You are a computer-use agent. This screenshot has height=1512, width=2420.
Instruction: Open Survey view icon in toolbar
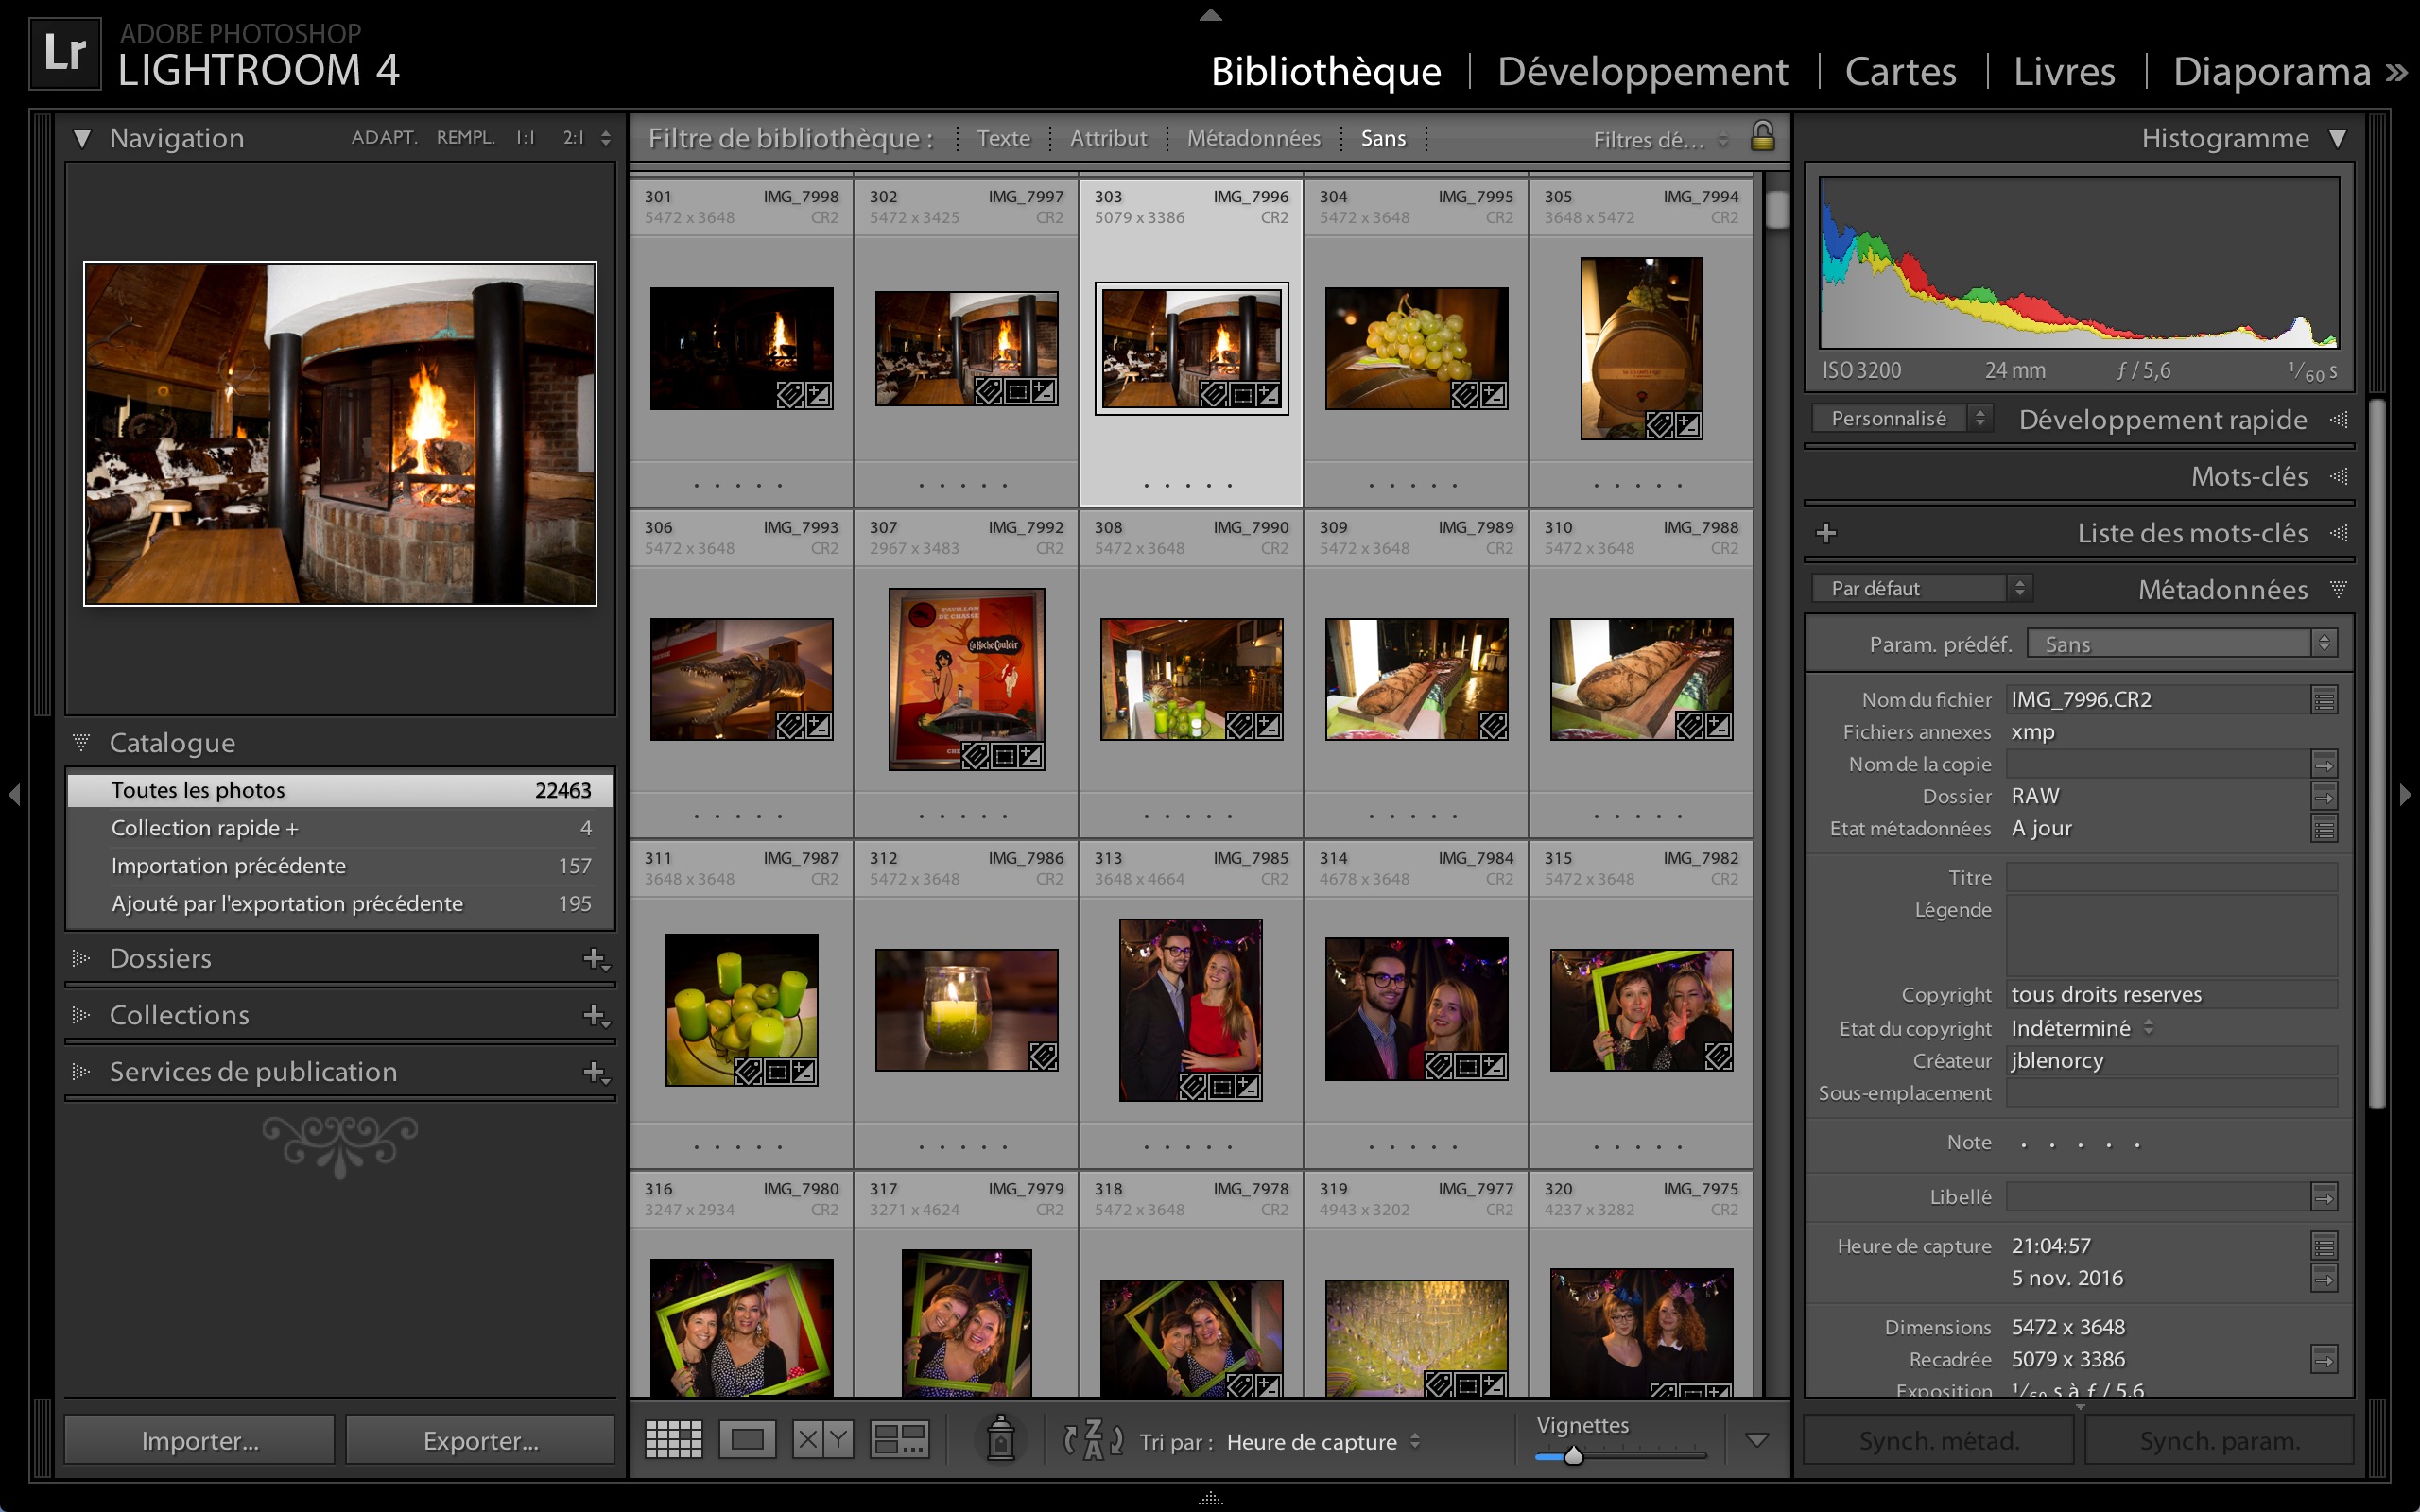(x=899, y=1440)
